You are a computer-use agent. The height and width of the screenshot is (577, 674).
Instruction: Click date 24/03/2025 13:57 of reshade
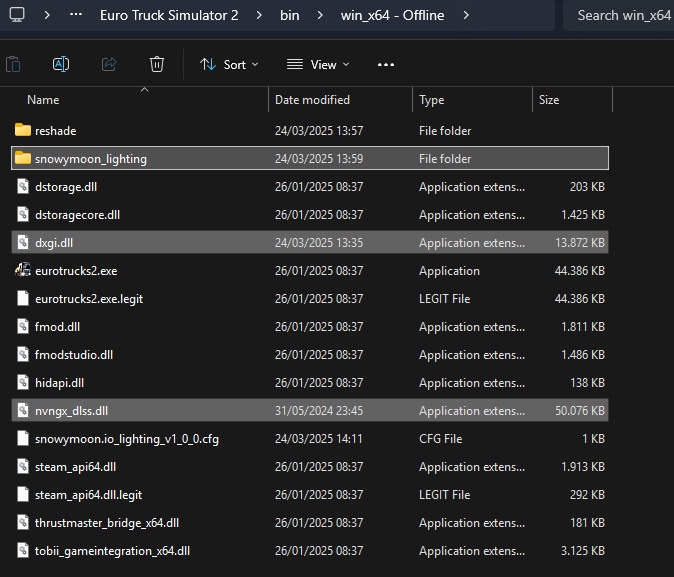[319, 130]
